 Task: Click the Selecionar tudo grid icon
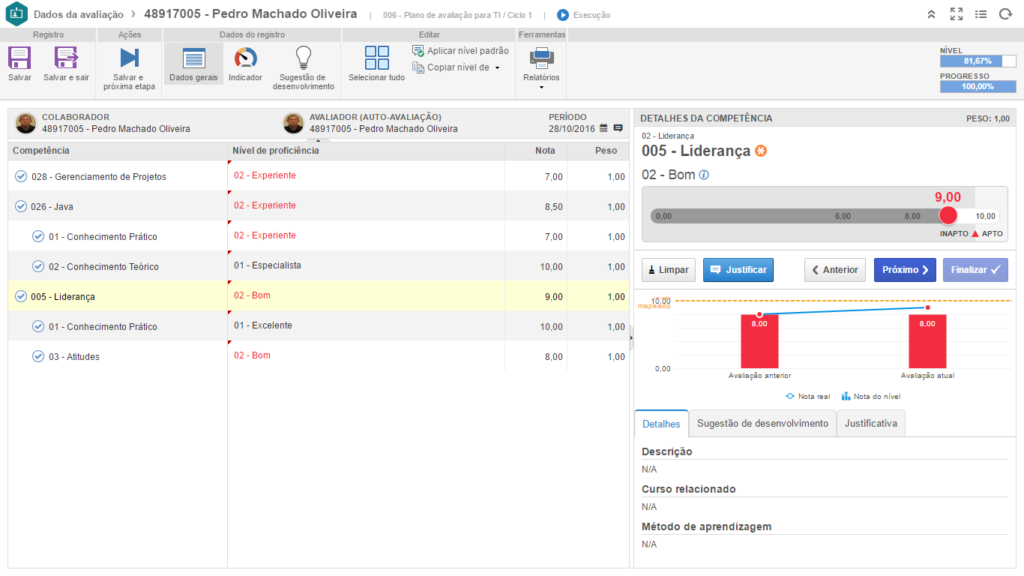click(x=376, y=58)
